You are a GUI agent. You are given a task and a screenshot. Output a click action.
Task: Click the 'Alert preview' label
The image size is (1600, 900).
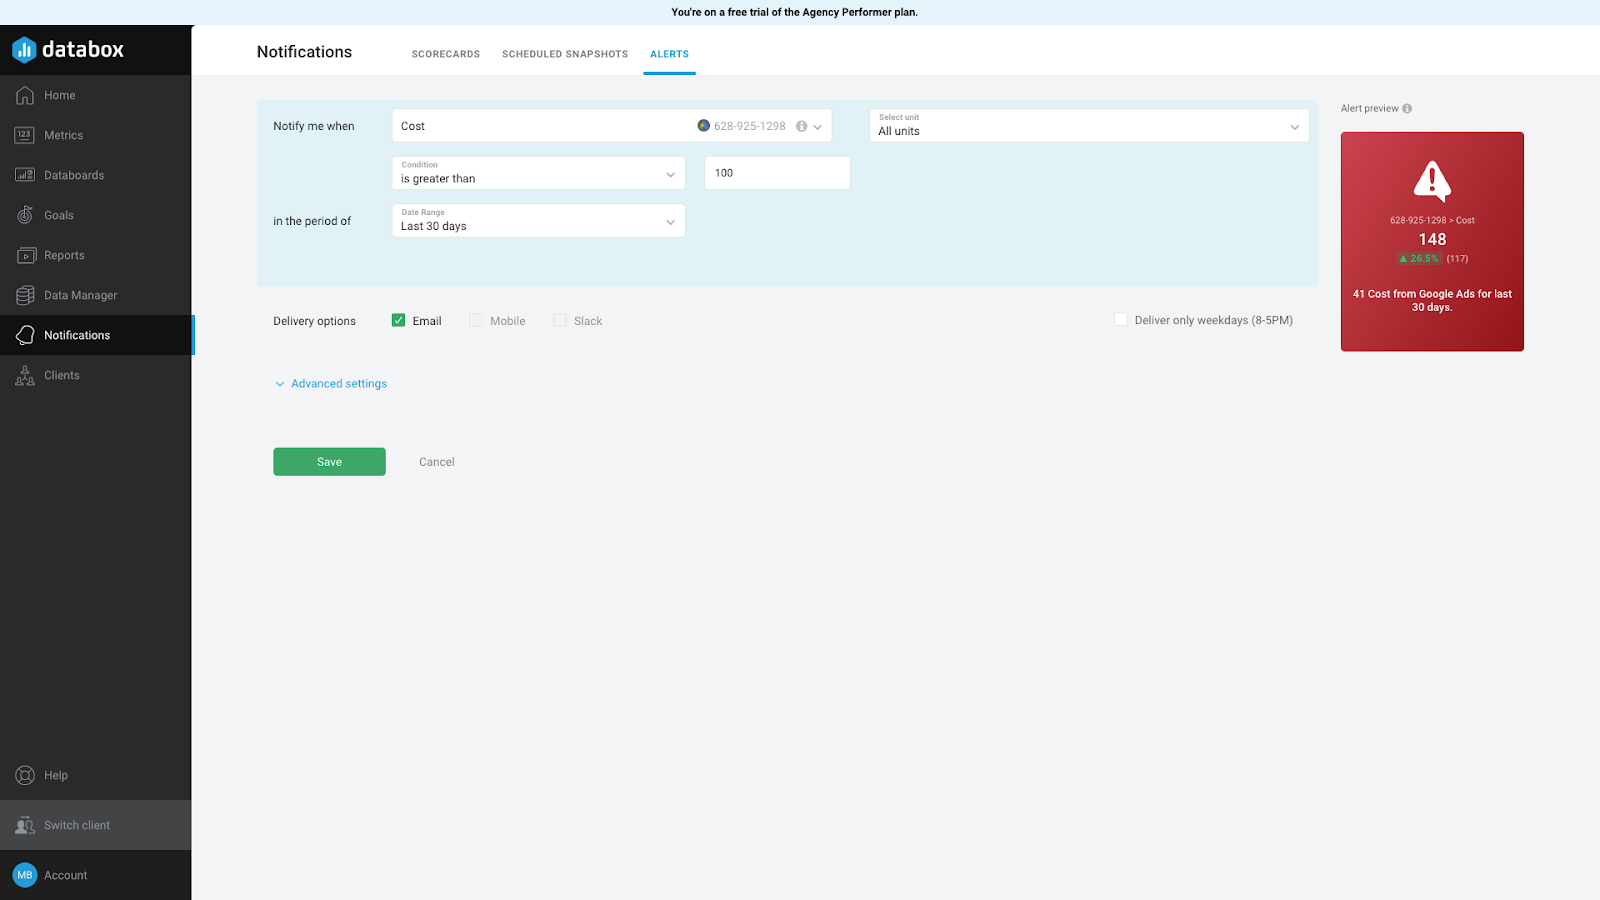pos(1369,108)
